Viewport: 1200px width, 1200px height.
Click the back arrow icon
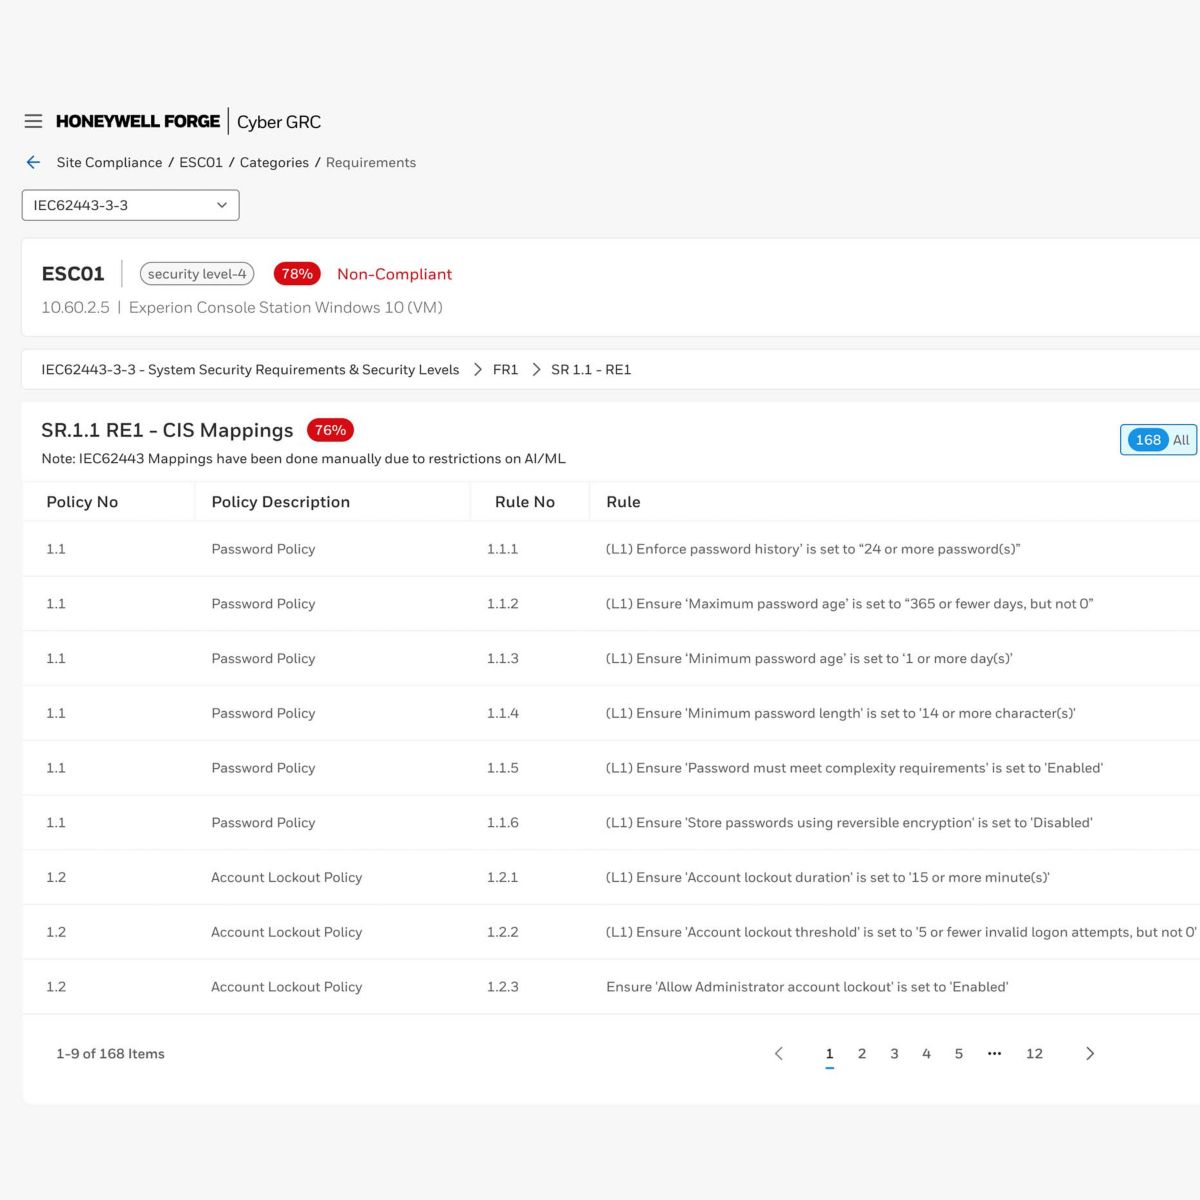(33, 162)
